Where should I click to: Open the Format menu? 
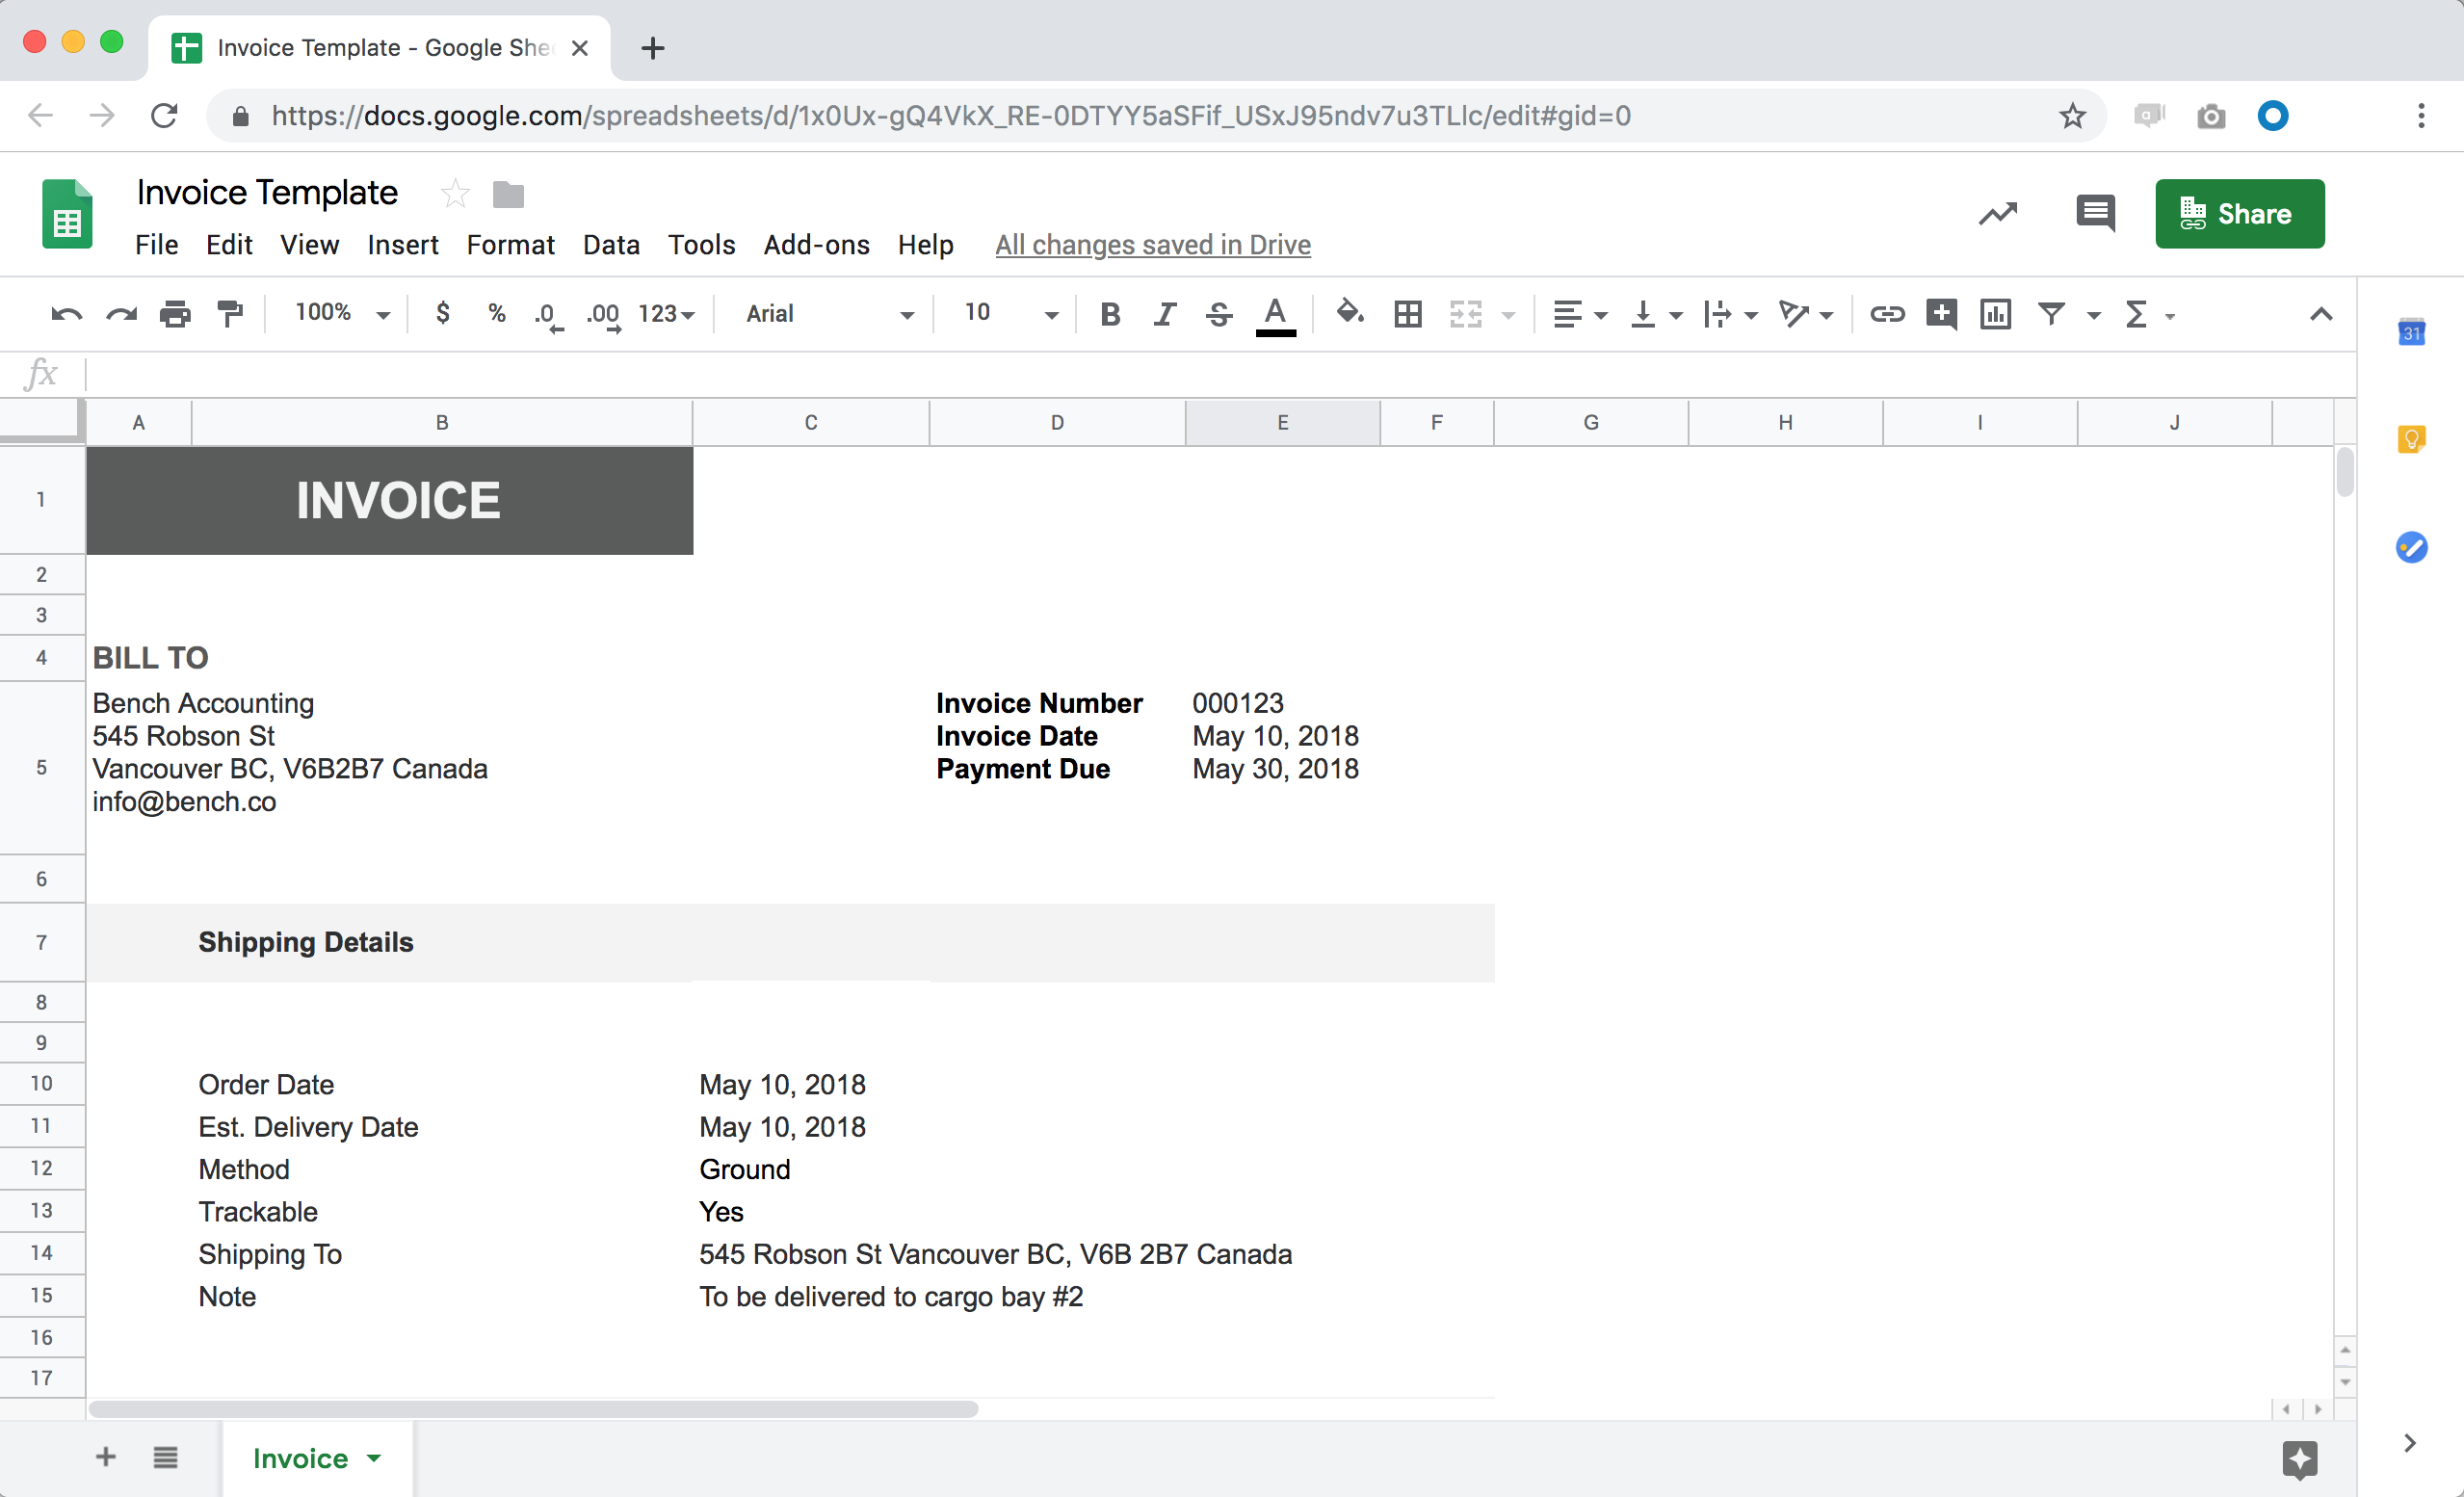[509, 245]
